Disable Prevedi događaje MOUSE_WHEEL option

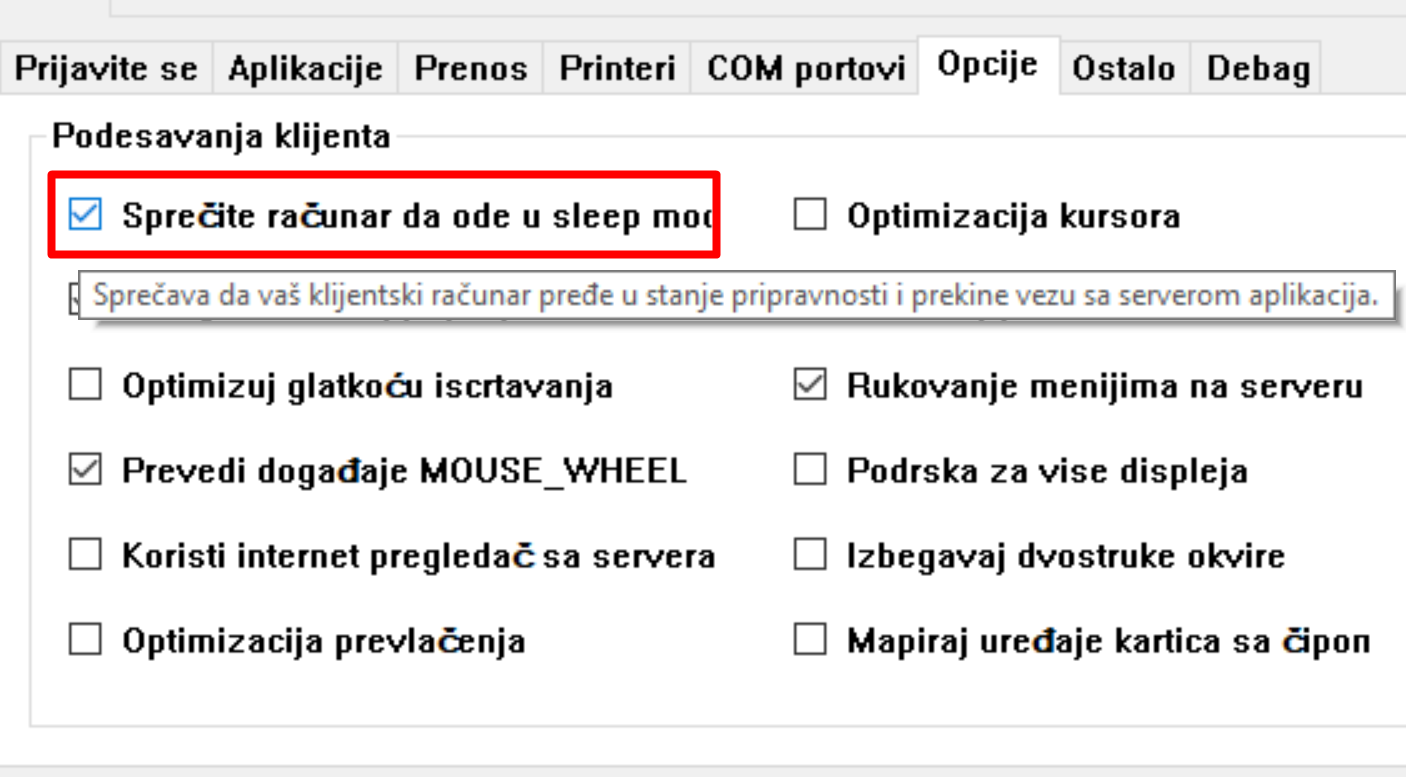coord(85,470)
